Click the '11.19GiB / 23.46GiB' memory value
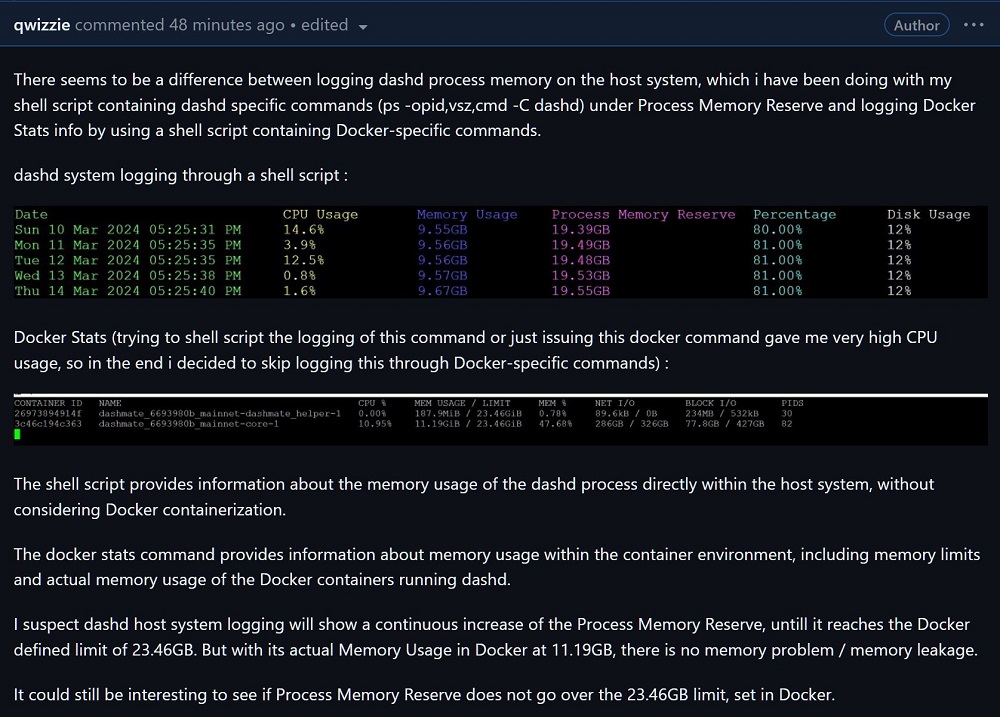The width and height of the screenshot is (1000, 717). (467, 424)
